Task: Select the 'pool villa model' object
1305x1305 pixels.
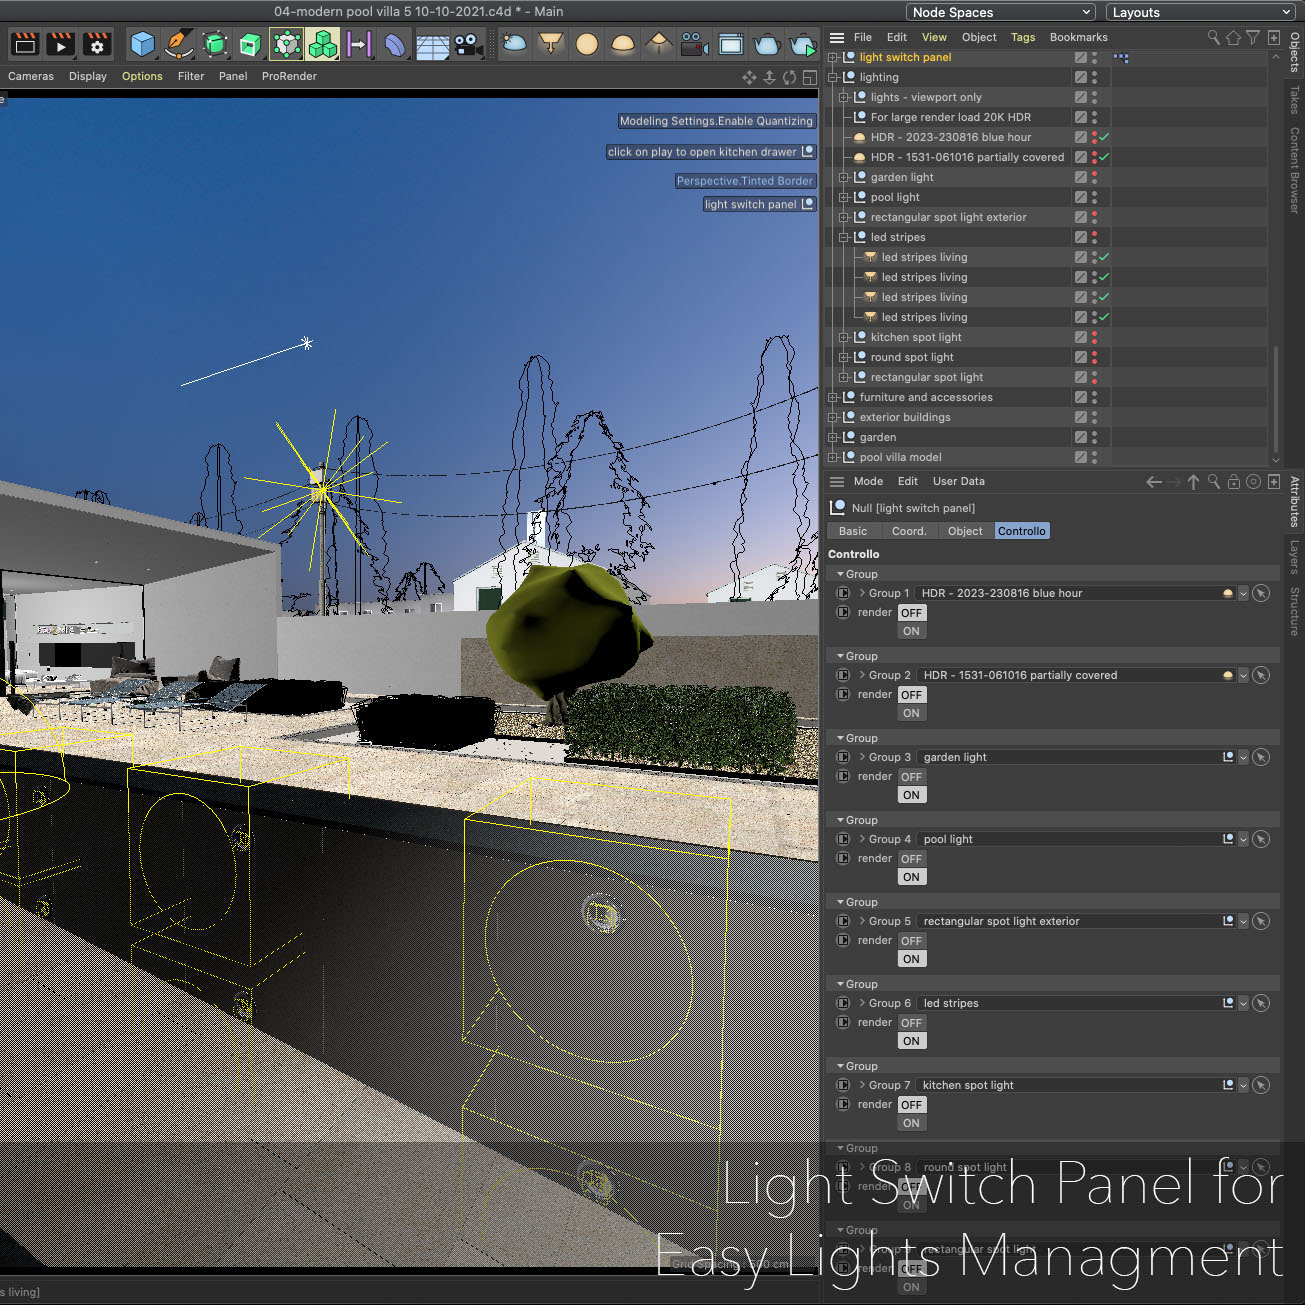Action: 900,457
